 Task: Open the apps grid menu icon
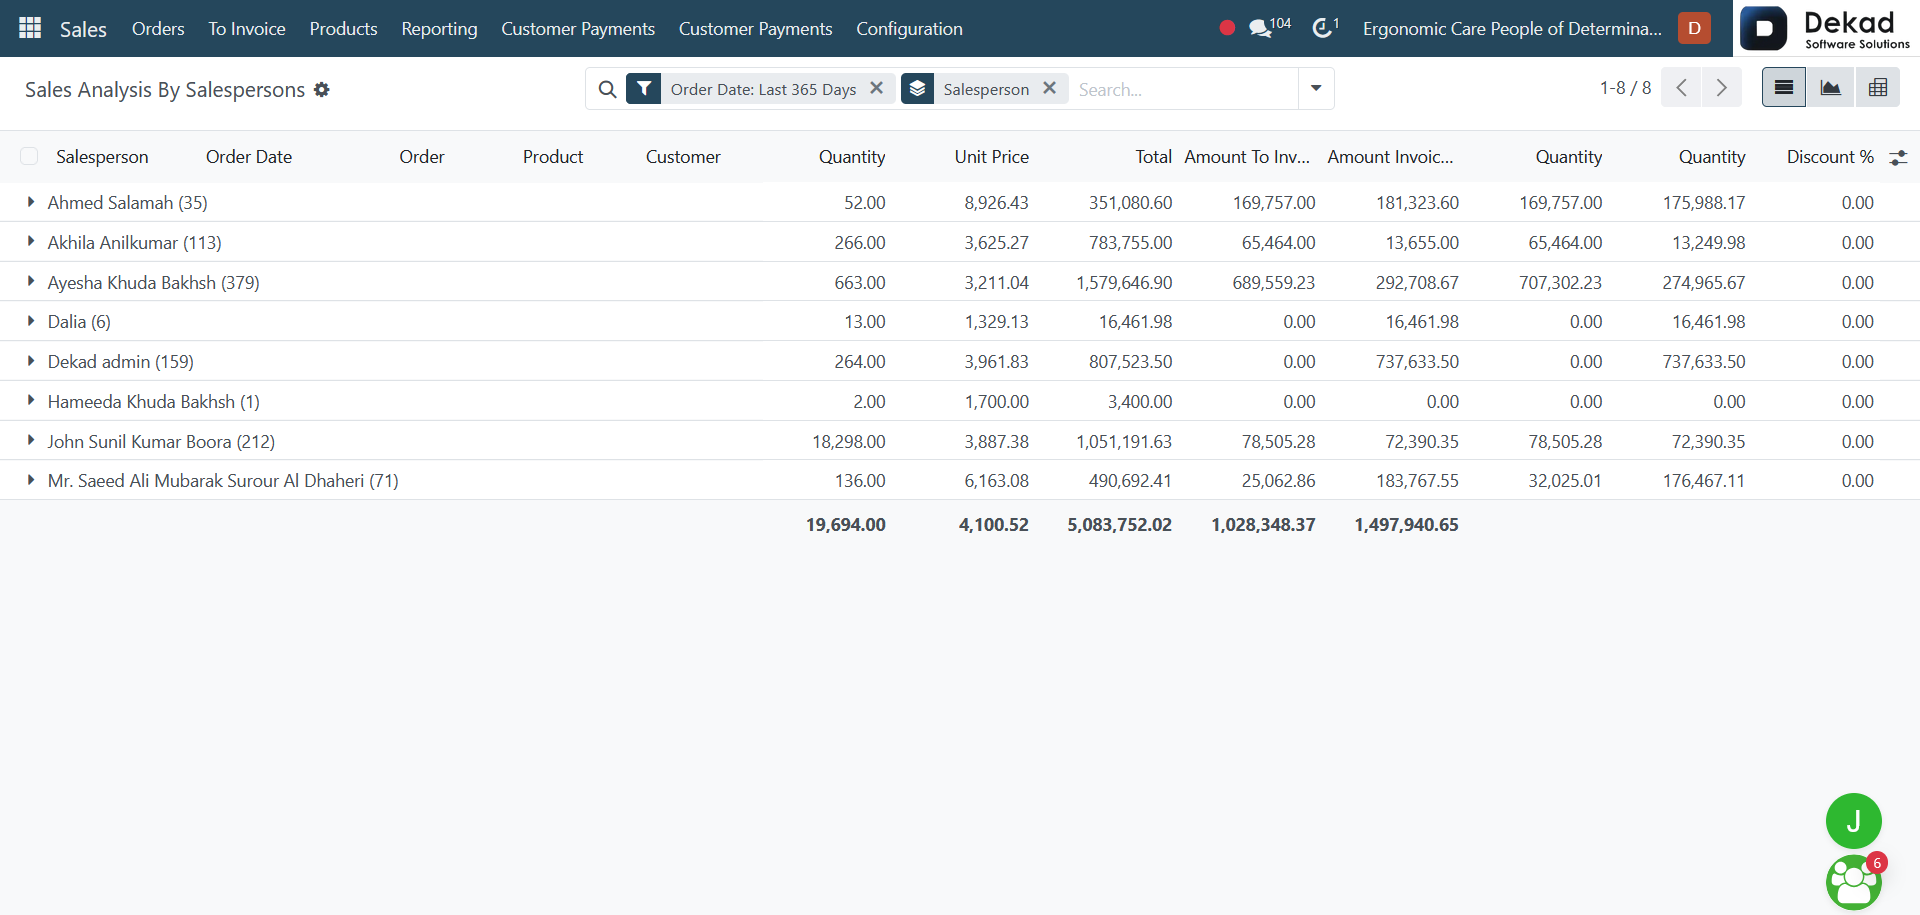pos(30,28)
